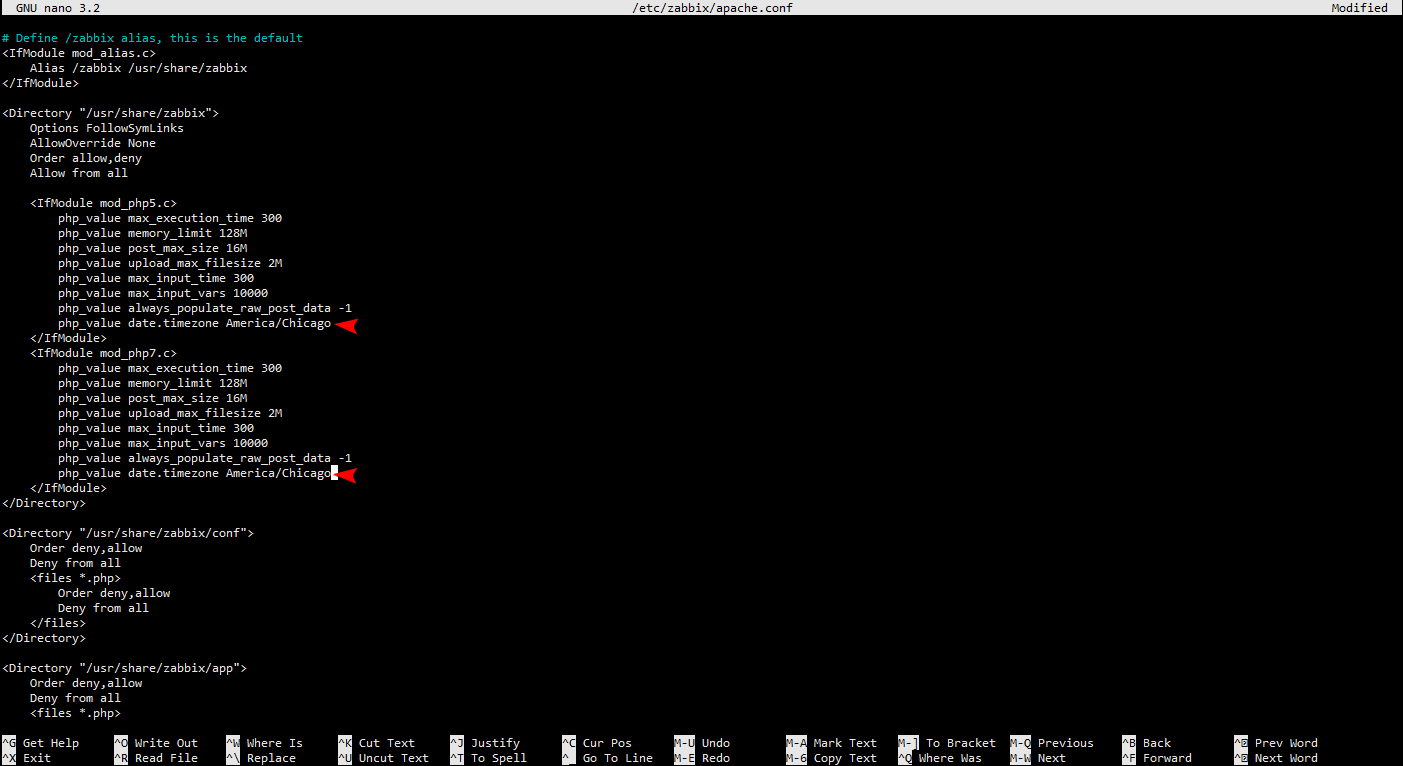Click the Read File shortcut label

click(x=166, y=758)
